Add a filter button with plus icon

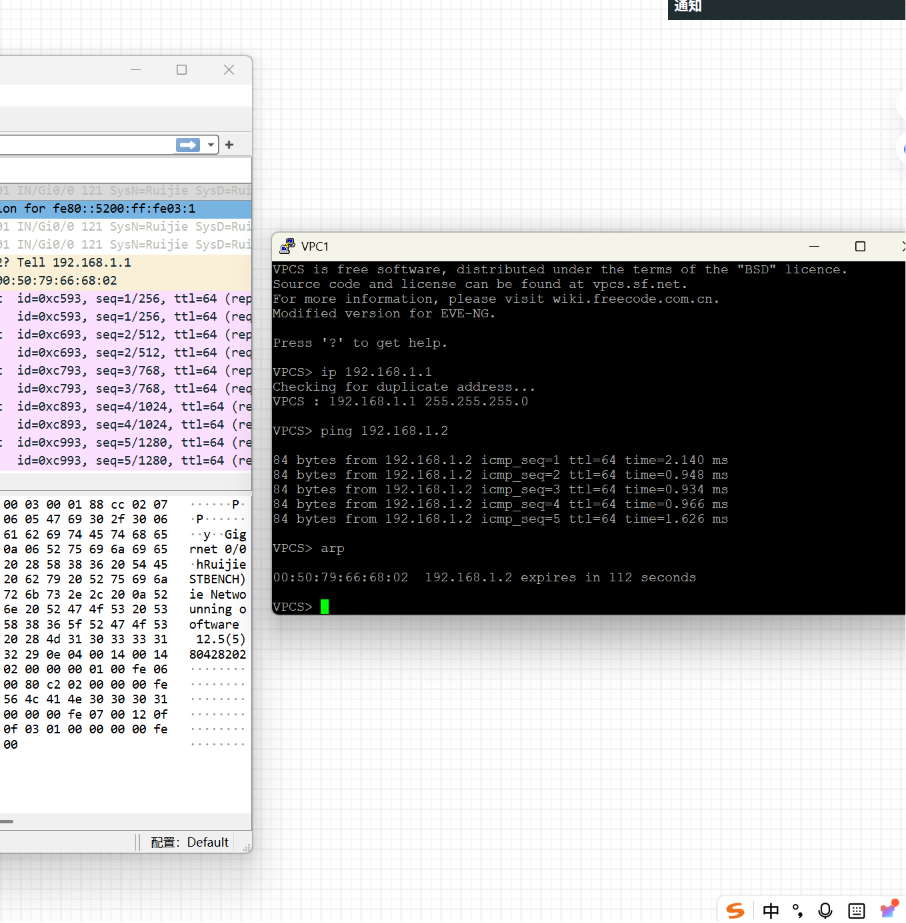(x=230, y=145)
